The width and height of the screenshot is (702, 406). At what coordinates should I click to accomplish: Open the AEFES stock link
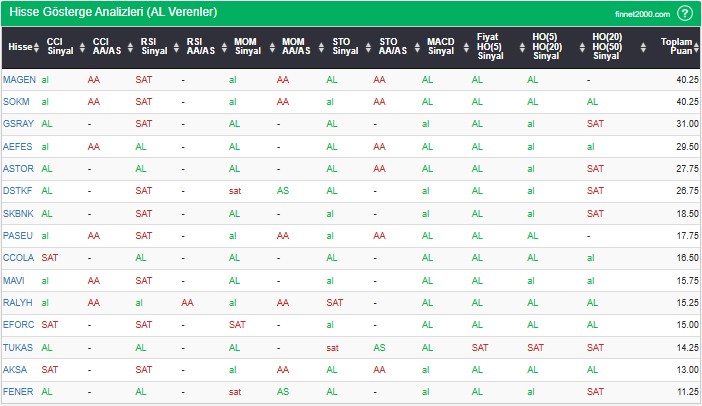pyautogui.click(x=18, y=146)
